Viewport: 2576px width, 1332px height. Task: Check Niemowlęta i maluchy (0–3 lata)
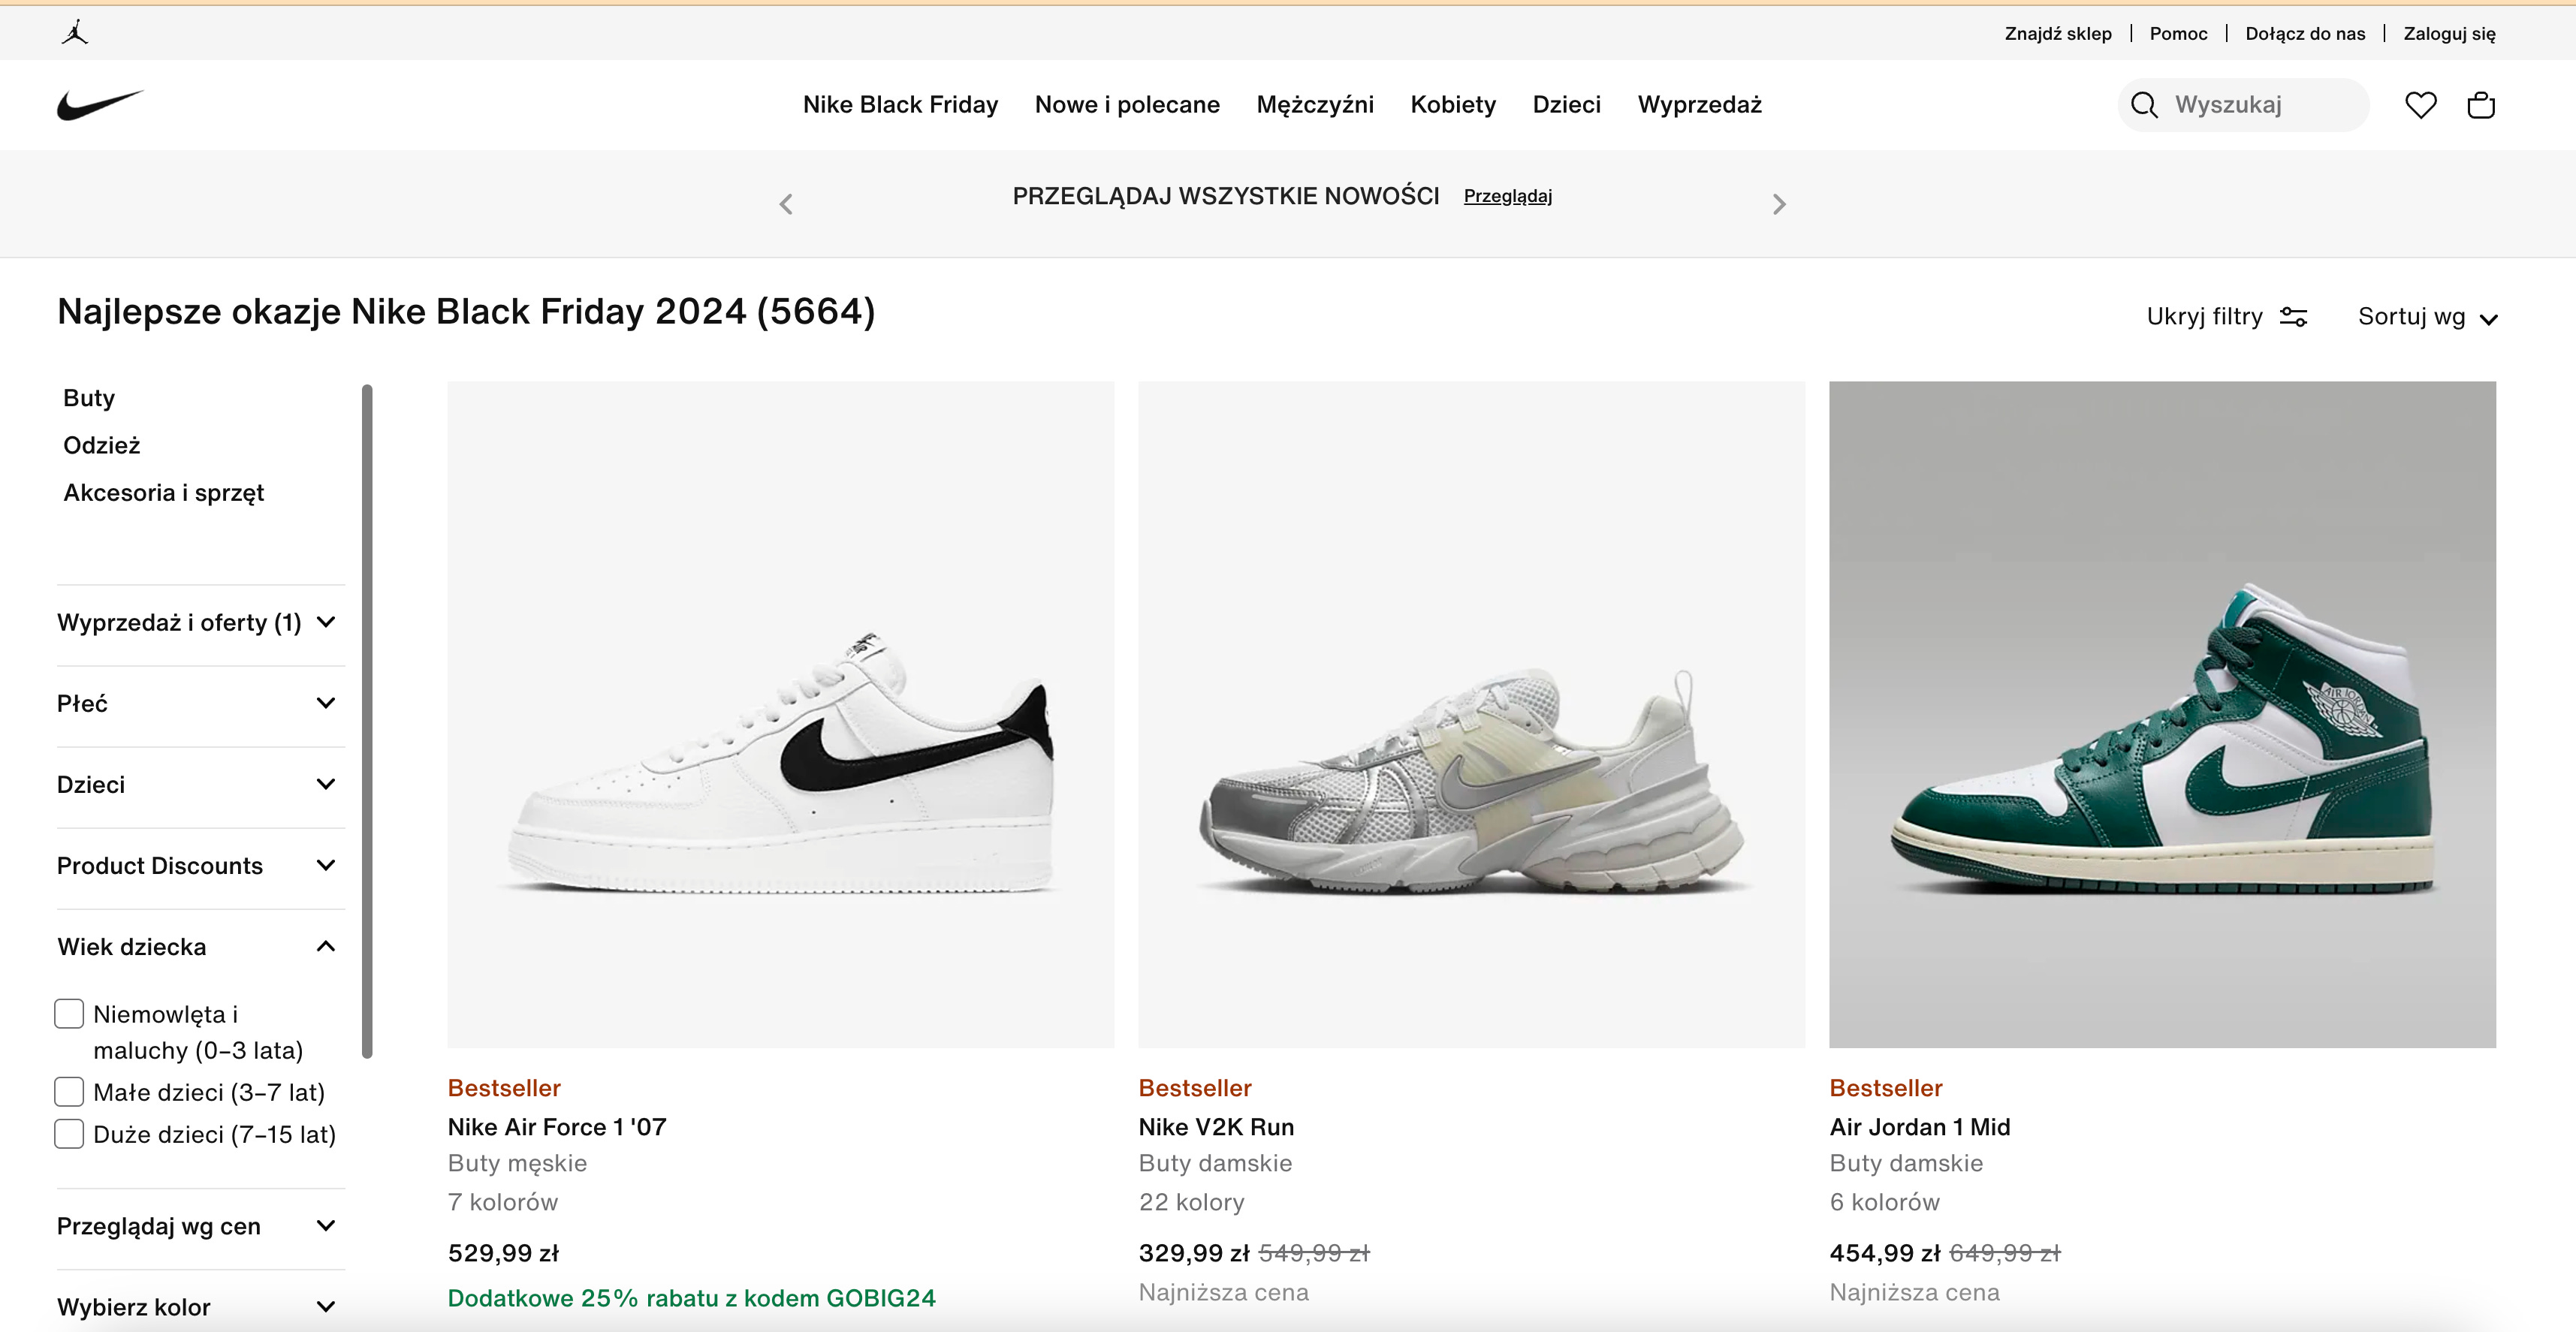[69, 1014]
